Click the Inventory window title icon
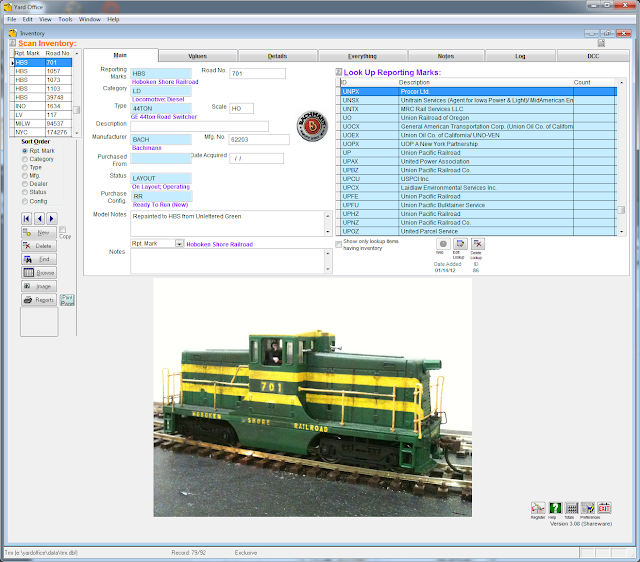The image size is (640, 562). (13, 33)
